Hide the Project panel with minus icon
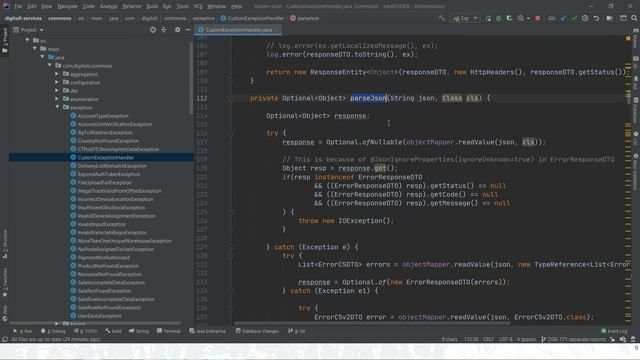This screenshot has height=360, width=640. [x=188, y=30]
